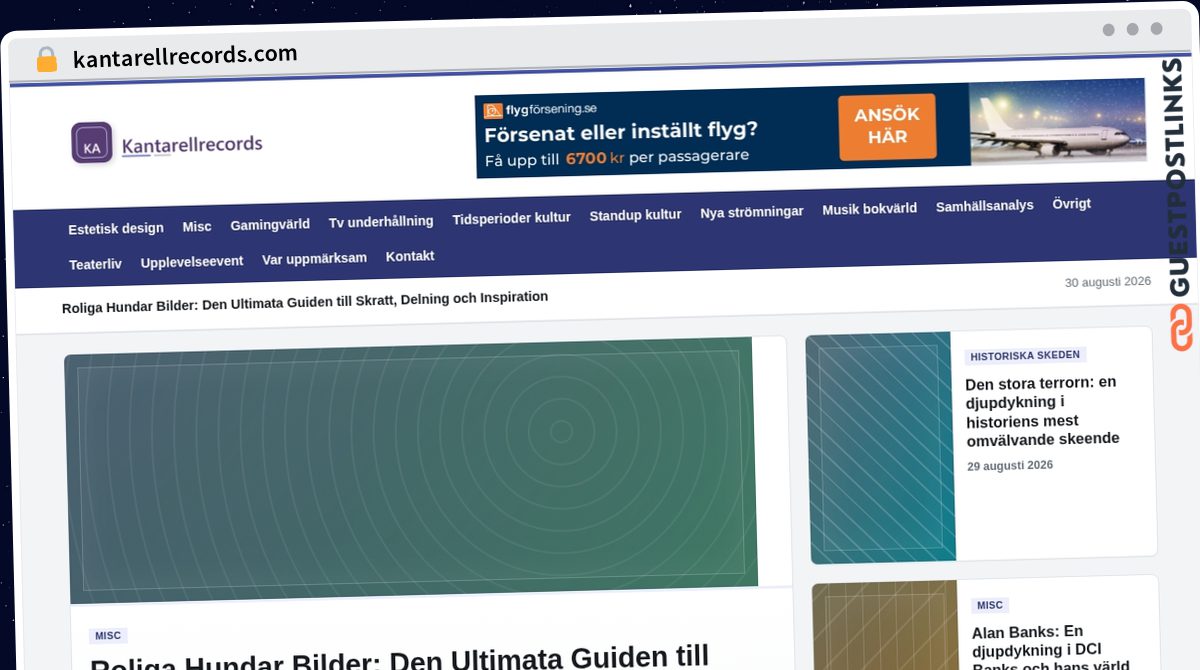This screenshot has width=1200, height=670.
Task: Open the Övrigt menu item
Action: pos(1071,204)
